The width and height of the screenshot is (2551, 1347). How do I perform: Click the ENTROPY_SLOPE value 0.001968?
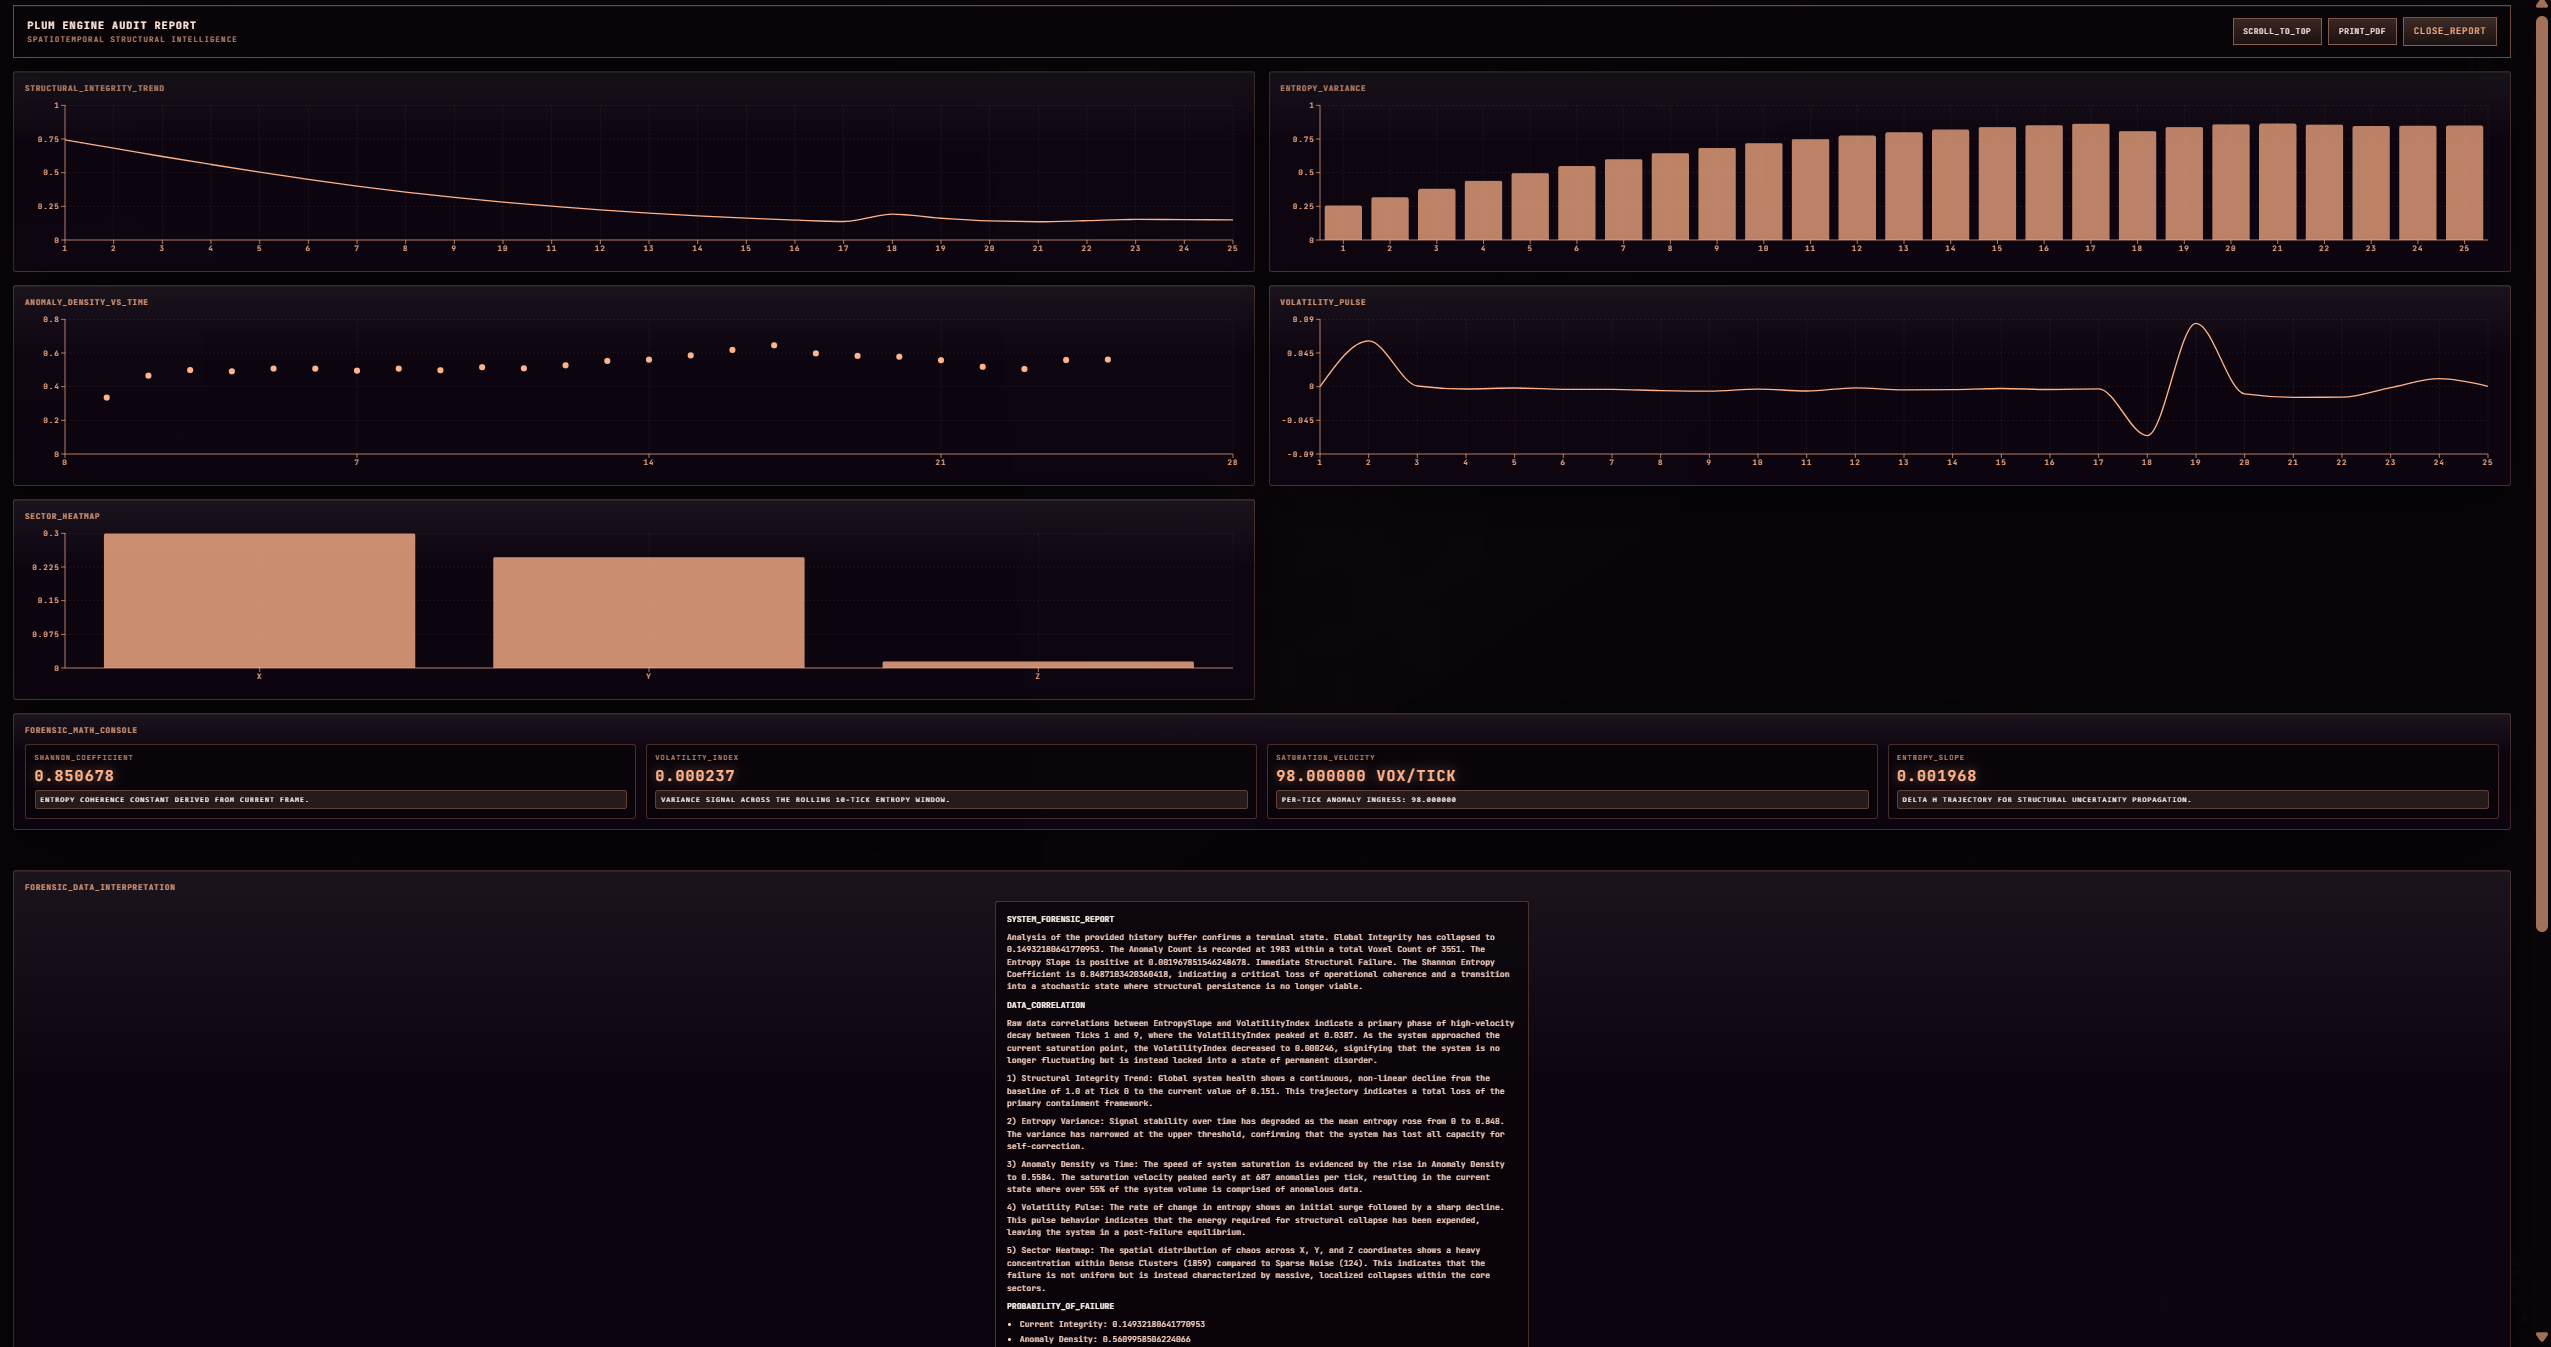(x=1936, y=776)
